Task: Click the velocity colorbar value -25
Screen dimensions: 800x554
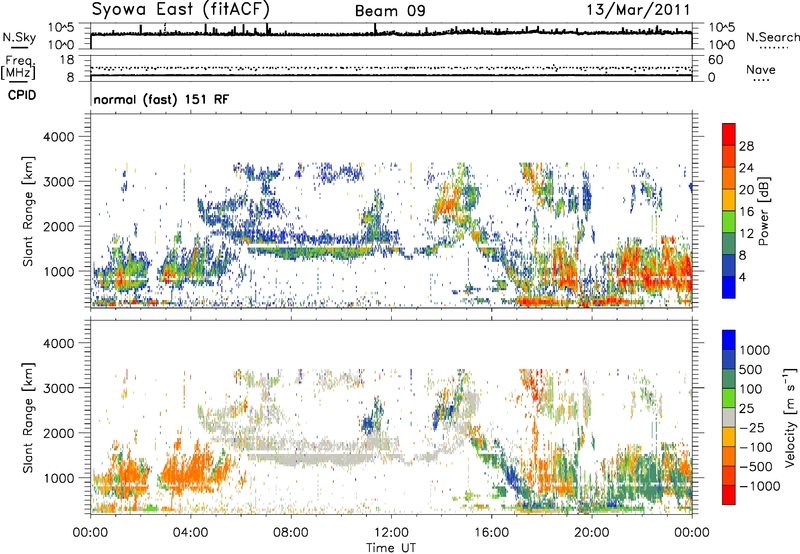Action: pyautogui.click(x=753, y=428)
